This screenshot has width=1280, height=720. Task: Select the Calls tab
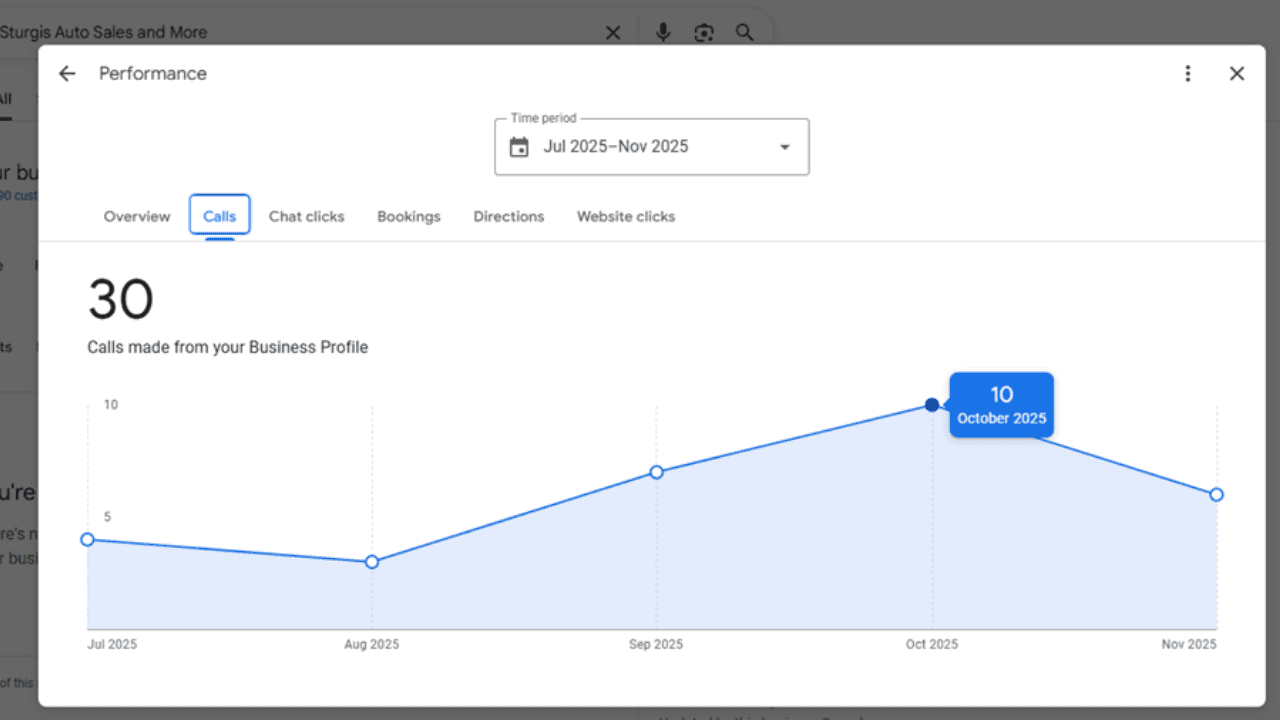pos(220,216)
